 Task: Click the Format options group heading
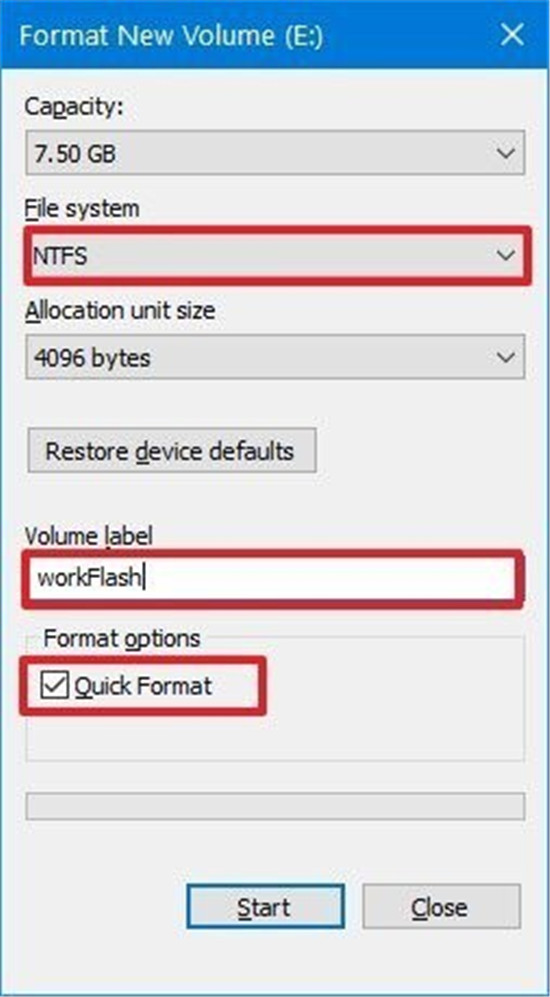(121, 638)
